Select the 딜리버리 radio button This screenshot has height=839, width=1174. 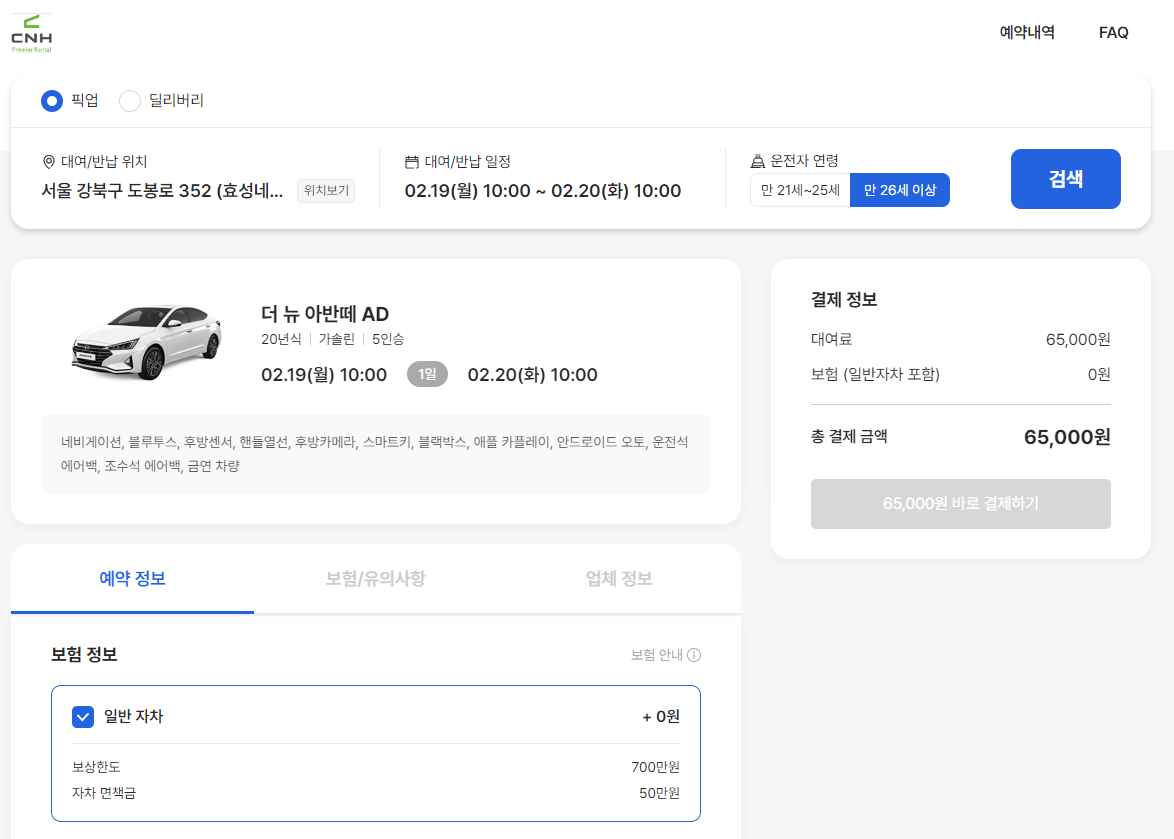tap(130, 100)
